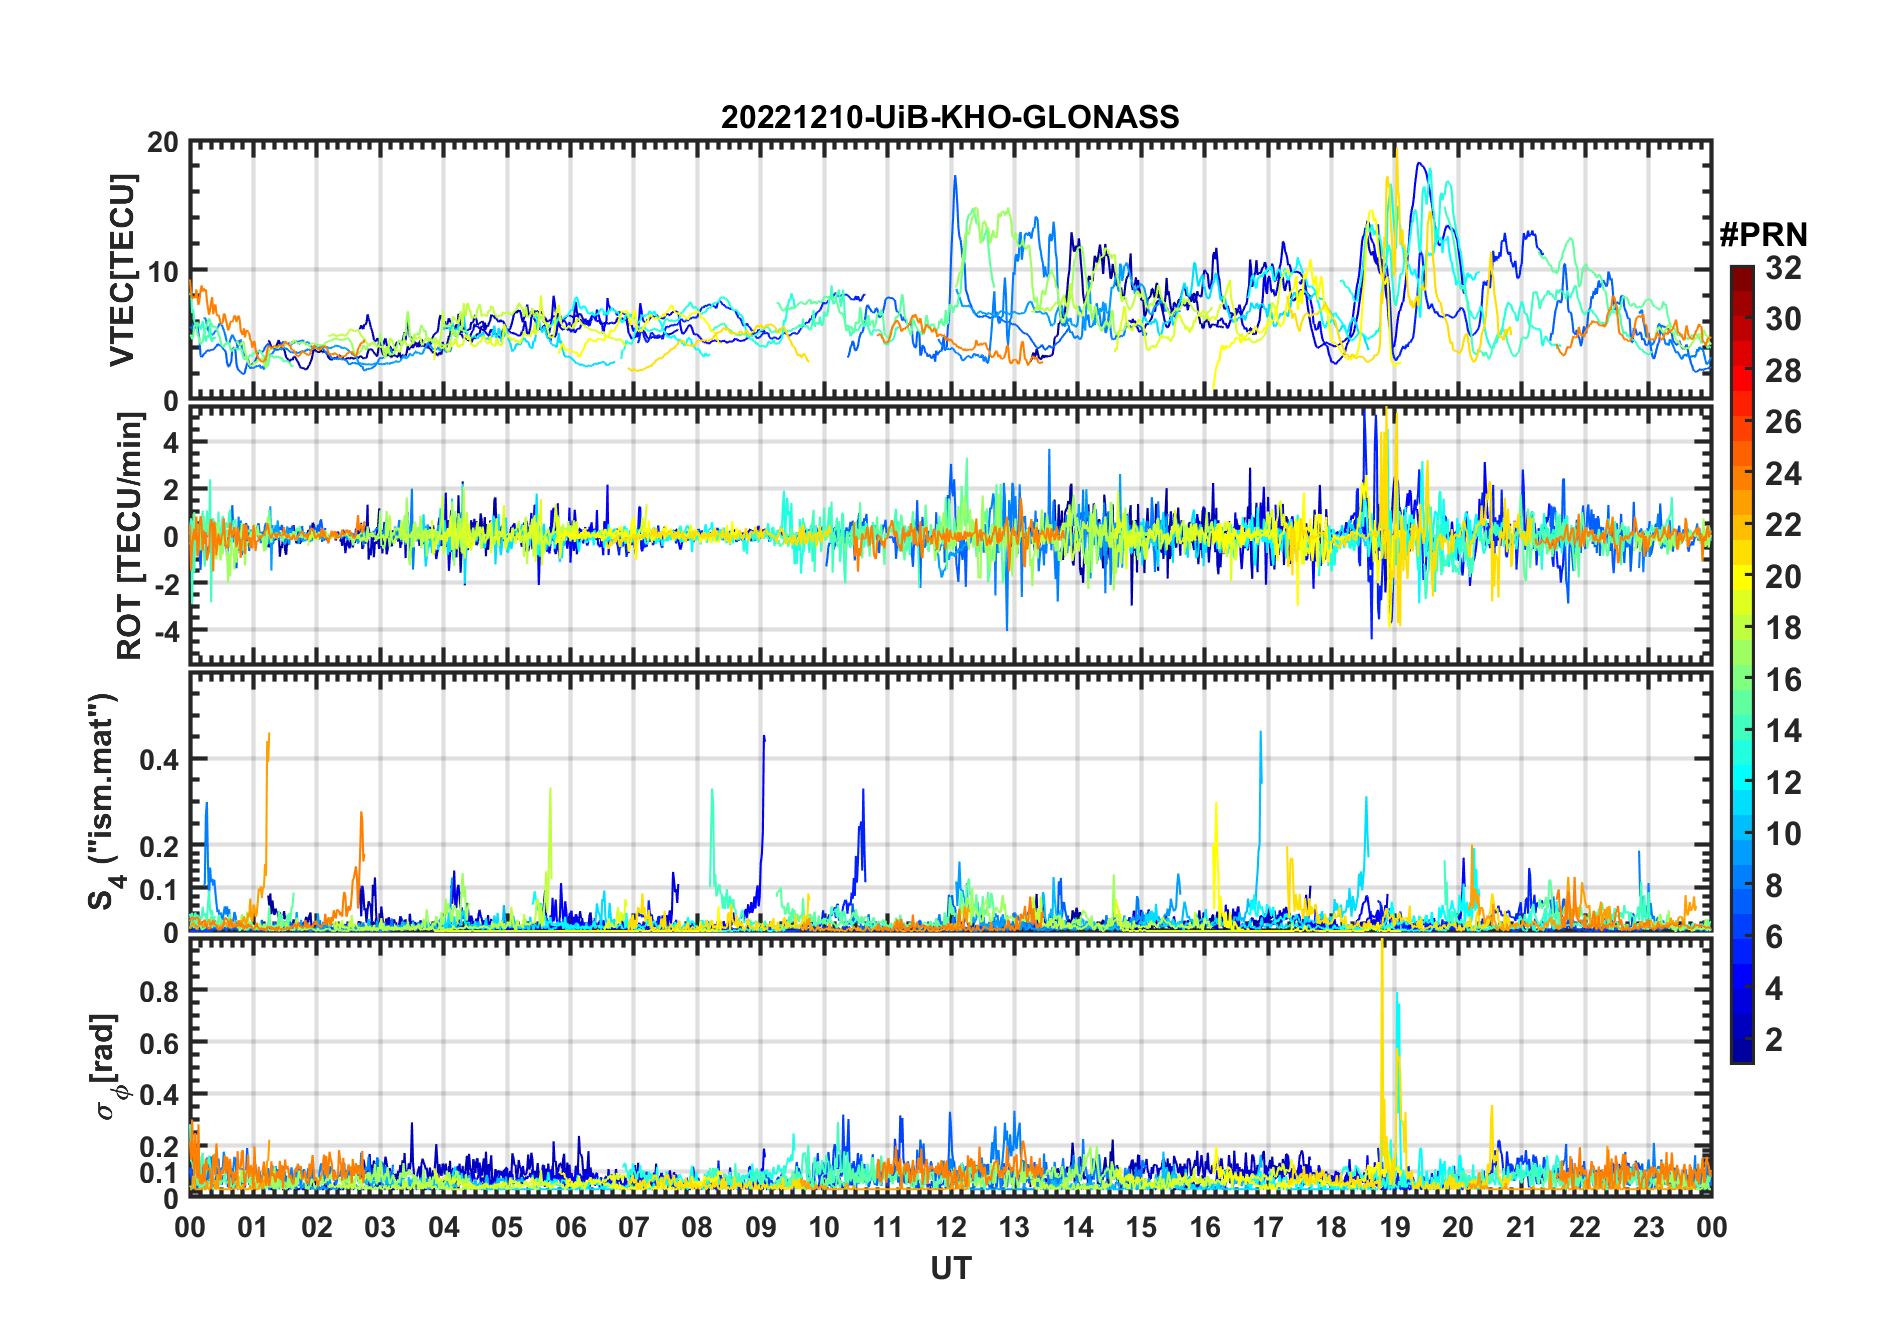Click the sigma-phi axis tick label 0.1
The image size is (1902, 1330).
(x=159, y=1172)
